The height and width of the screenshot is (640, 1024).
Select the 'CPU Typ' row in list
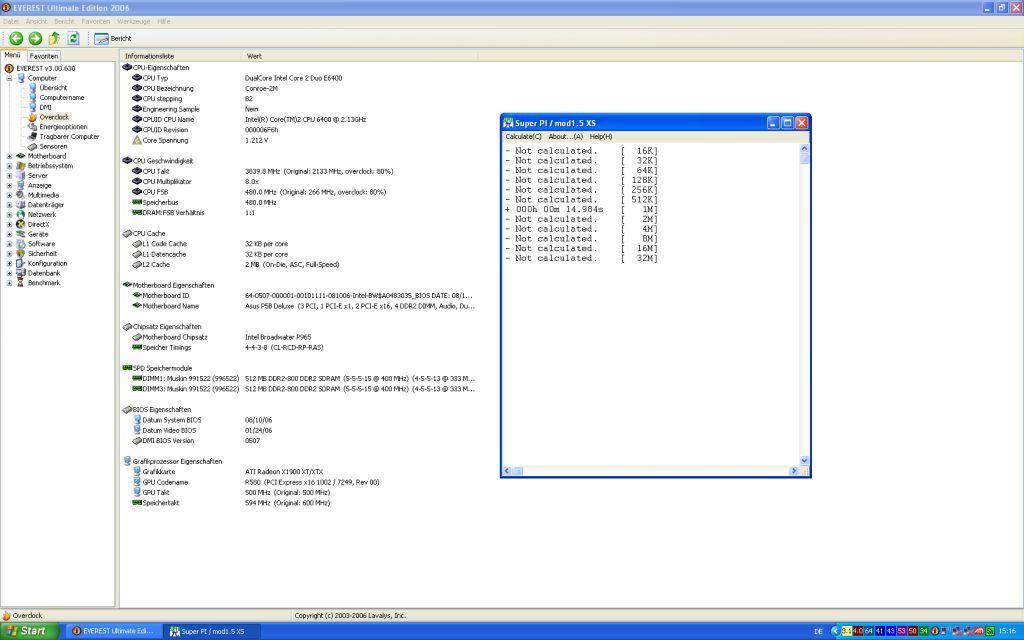coord(298,78)
